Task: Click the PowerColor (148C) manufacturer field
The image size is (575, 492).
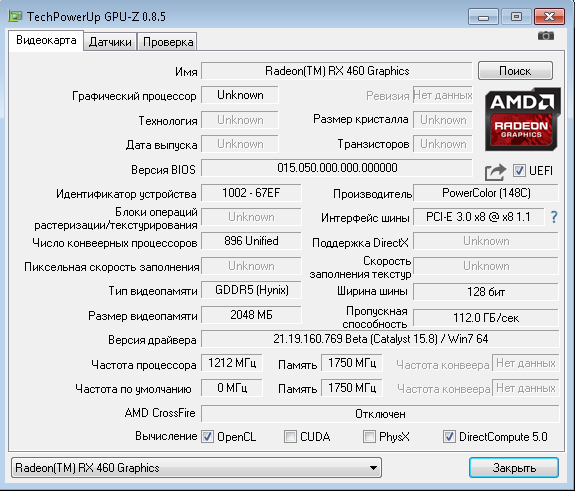Action: tap(486, 193)
